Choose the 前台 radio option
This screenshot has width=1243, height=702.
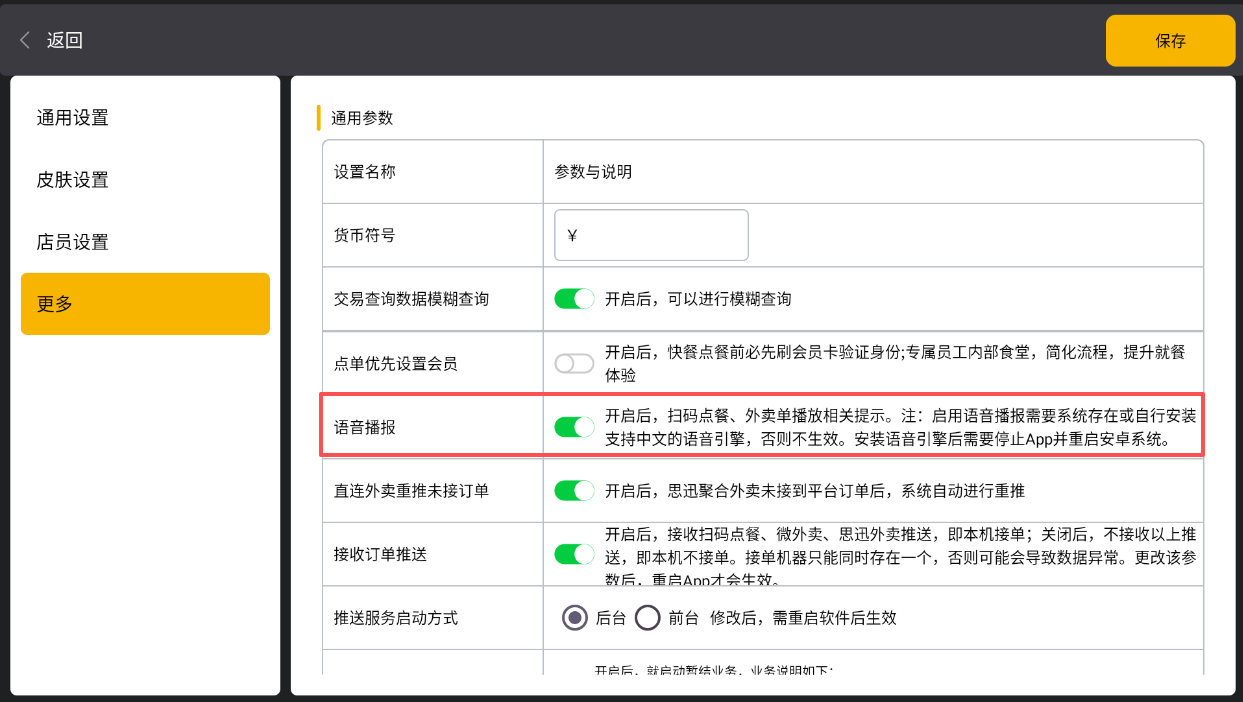[648, 618]
